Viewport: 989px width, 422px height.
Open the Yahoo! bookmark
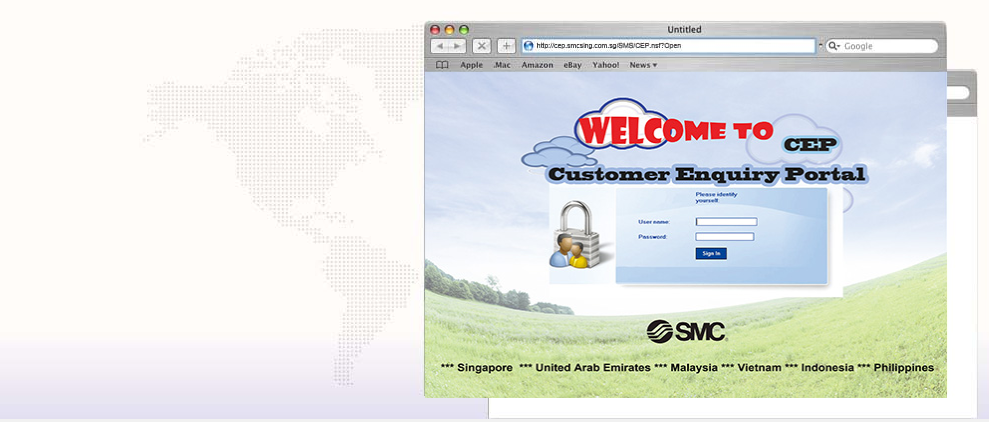(x=606, y=65)
